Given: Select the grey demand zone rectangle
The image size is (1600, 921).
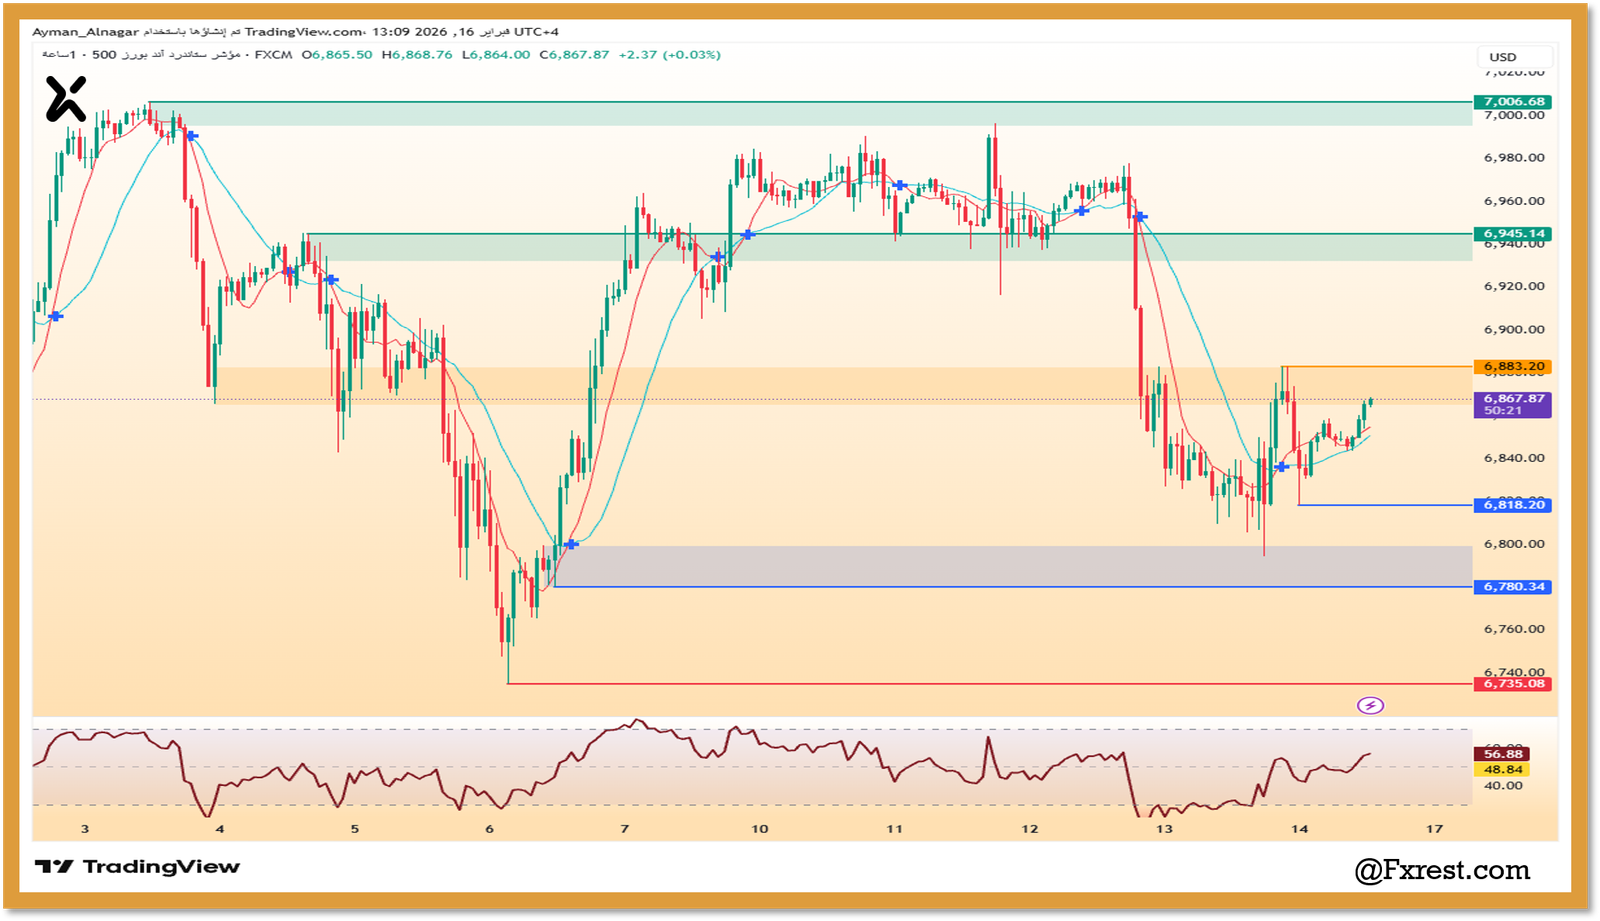Looking at the screenshot, I should [x=1010, y=565].
